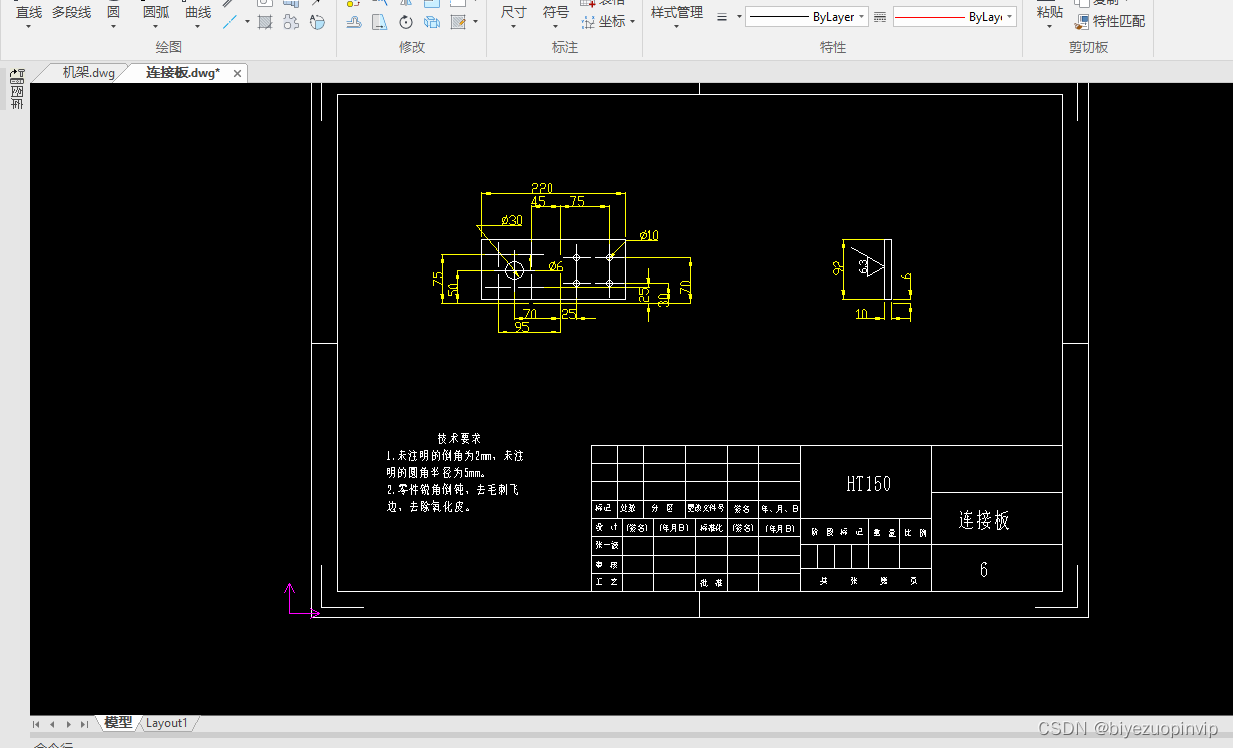Image resolution: width=1233 pixels, height=748 pixels.
Task: Switch to the 模型 model tab
Action: tap(118, 722)
